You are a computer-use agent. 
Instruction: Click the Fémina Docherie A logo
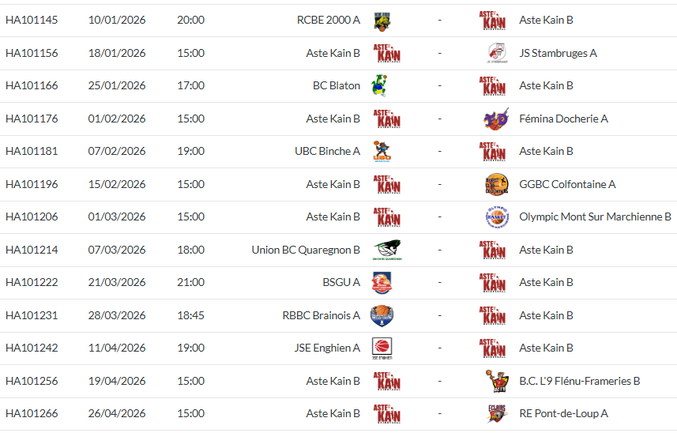click(x=496, y=119)
